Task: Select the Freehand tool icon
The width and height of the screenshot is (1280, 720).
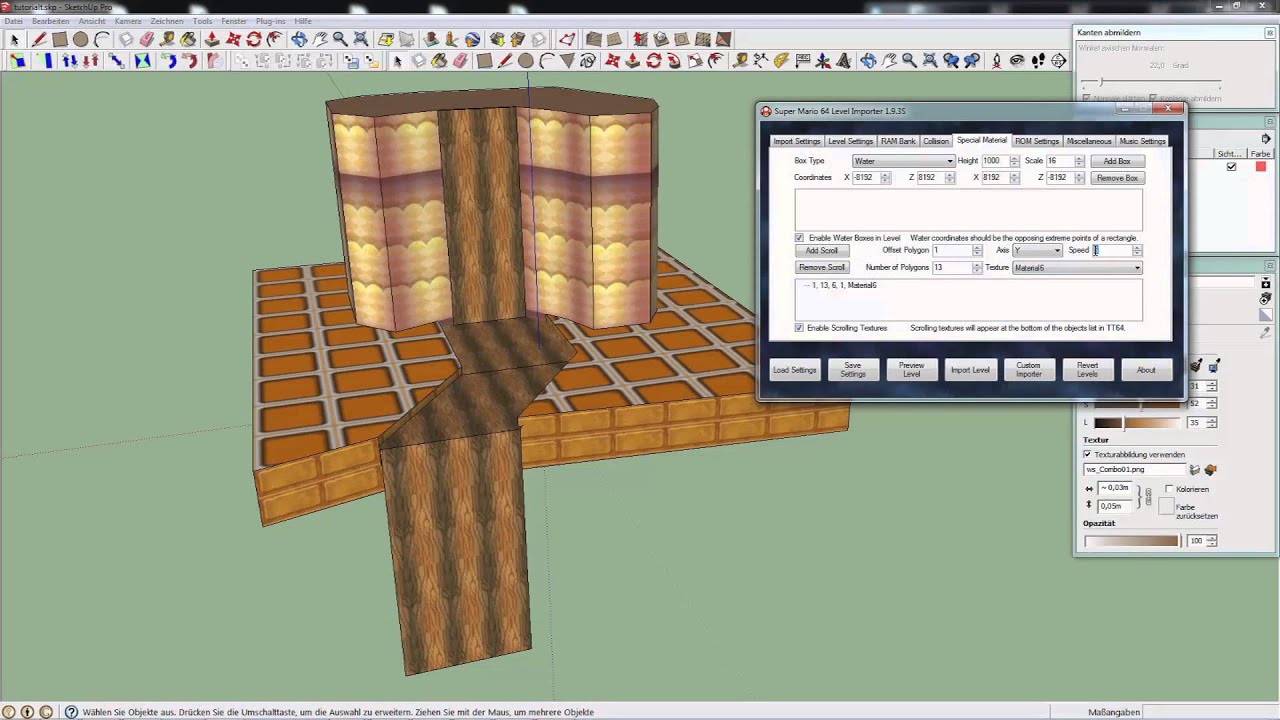Action: tap(588, 61)
